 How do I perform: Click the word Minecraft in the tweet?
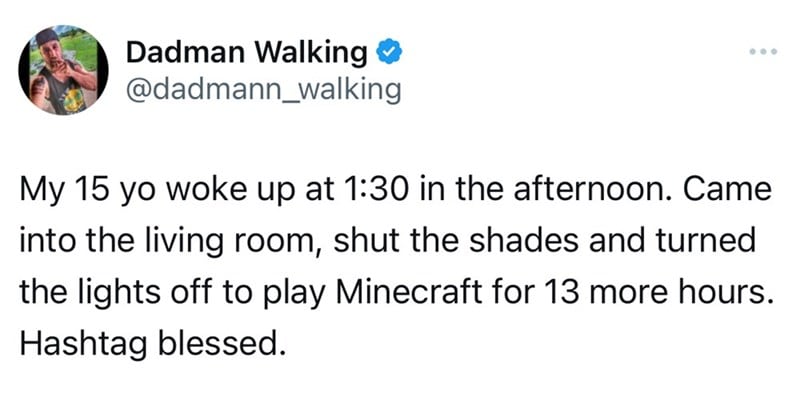[408, 291]
